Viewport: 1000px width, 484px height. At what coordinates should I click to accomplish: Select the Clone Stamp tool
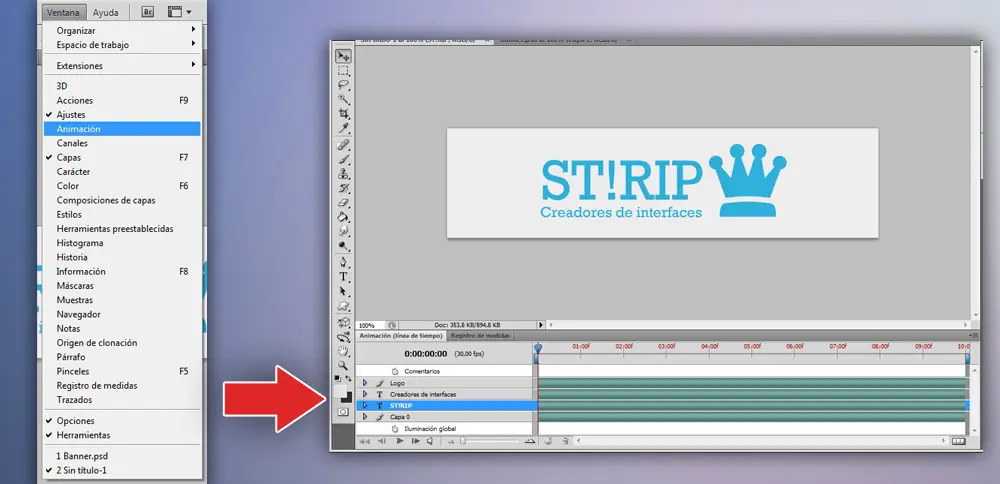(x=344, y=173)
